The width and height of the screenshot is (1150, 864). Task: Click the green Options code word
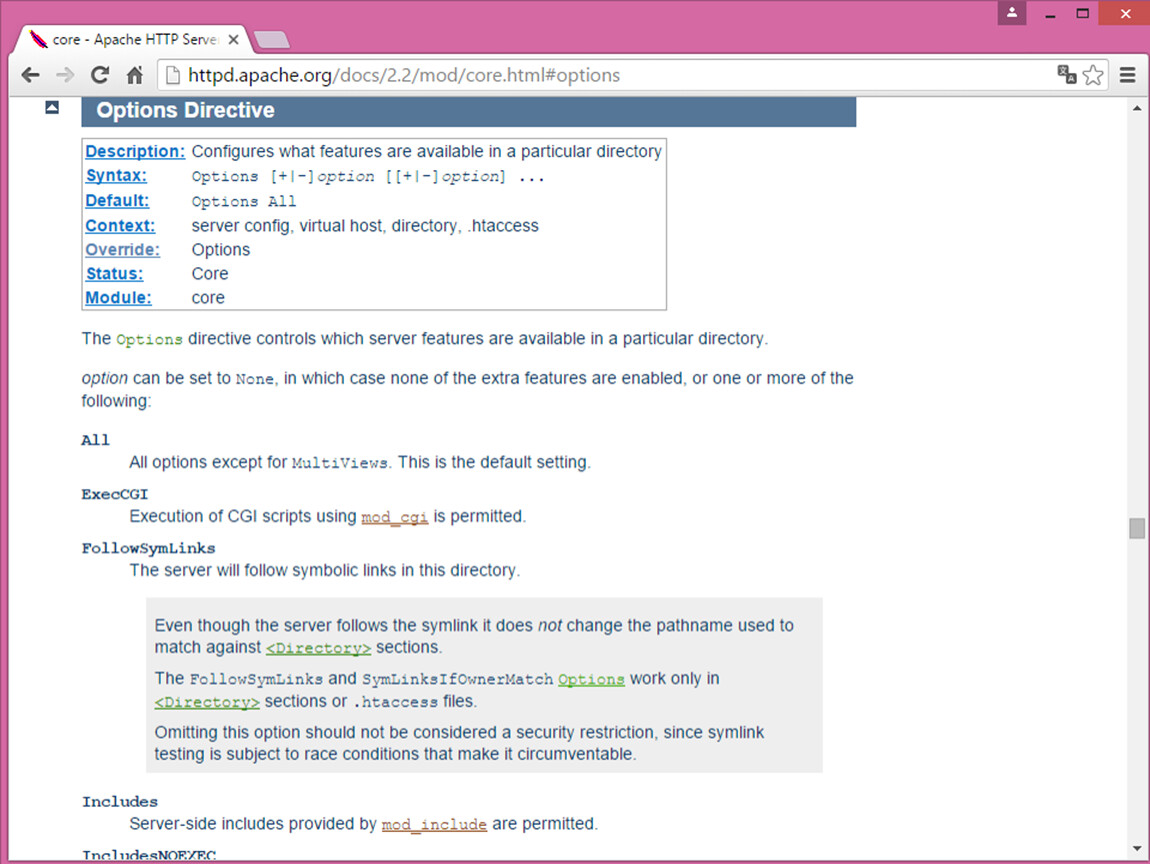pos(149,340)
